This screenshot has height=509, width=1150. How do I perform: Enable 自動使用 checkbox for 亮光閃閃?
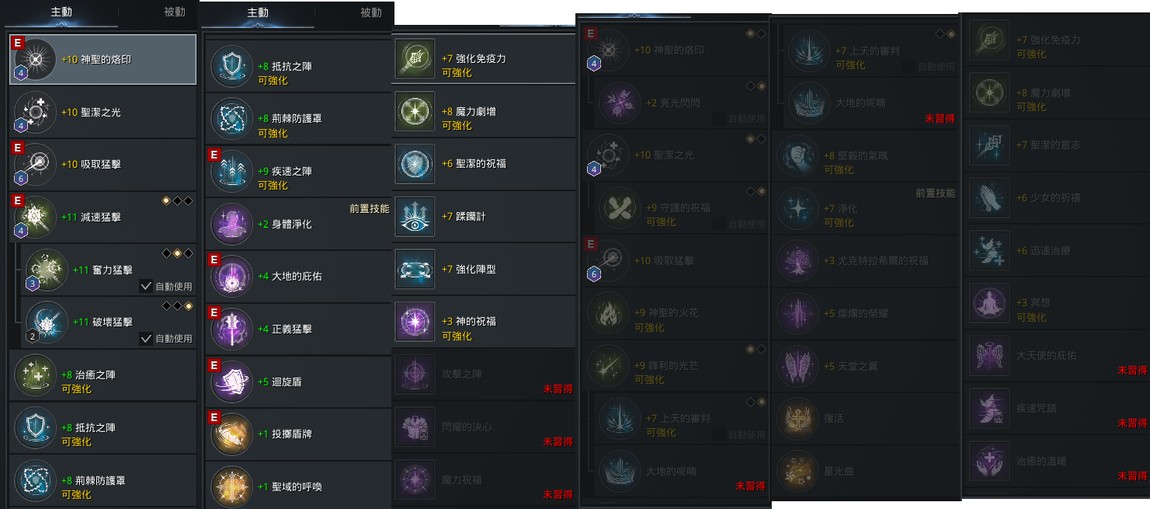click(719, 118)
